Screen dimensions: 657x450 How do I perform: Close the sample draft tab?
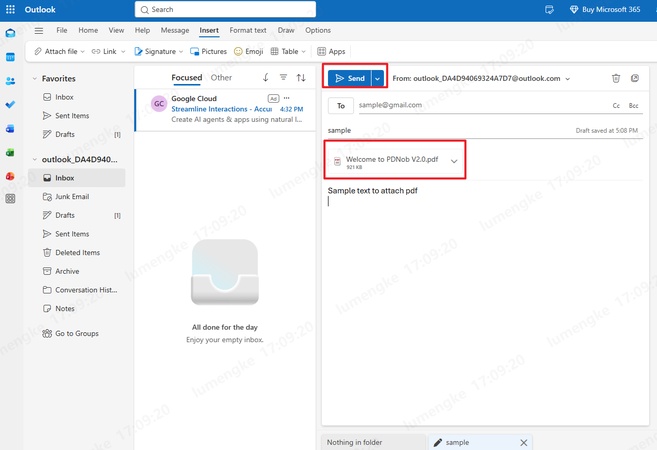coord(524,442)
